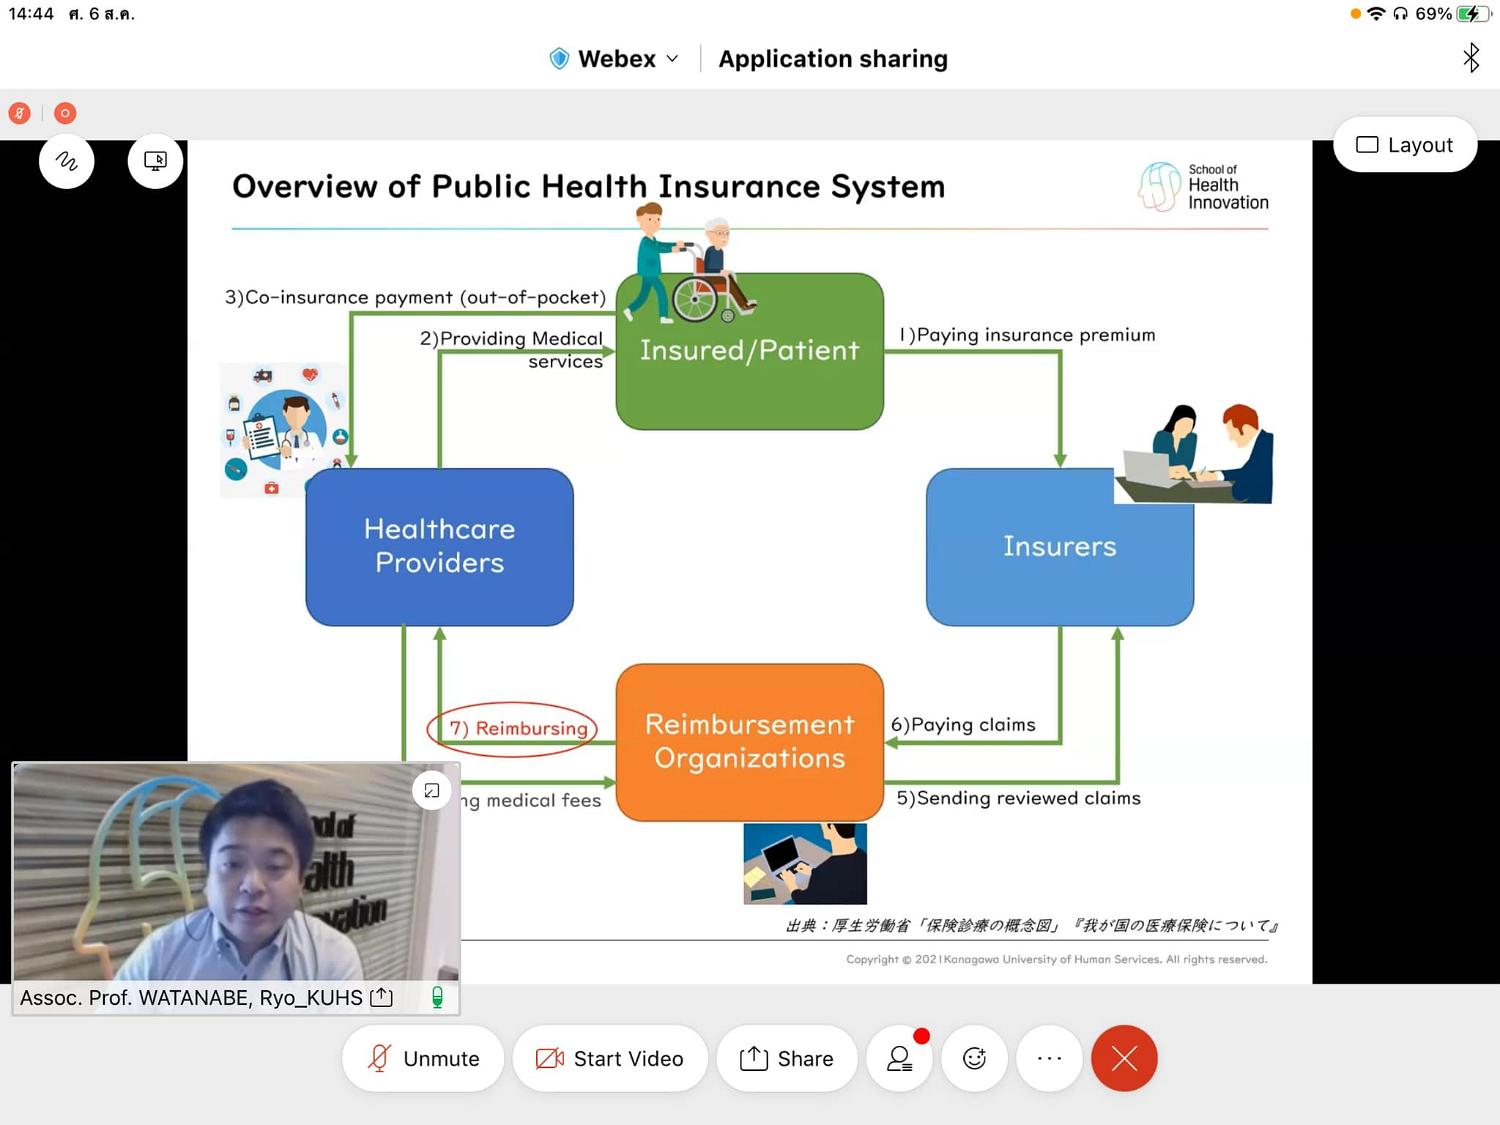Tap the 2)Providing Medical services label
The image size is (1500, 1125).
(x=512, y=350)
